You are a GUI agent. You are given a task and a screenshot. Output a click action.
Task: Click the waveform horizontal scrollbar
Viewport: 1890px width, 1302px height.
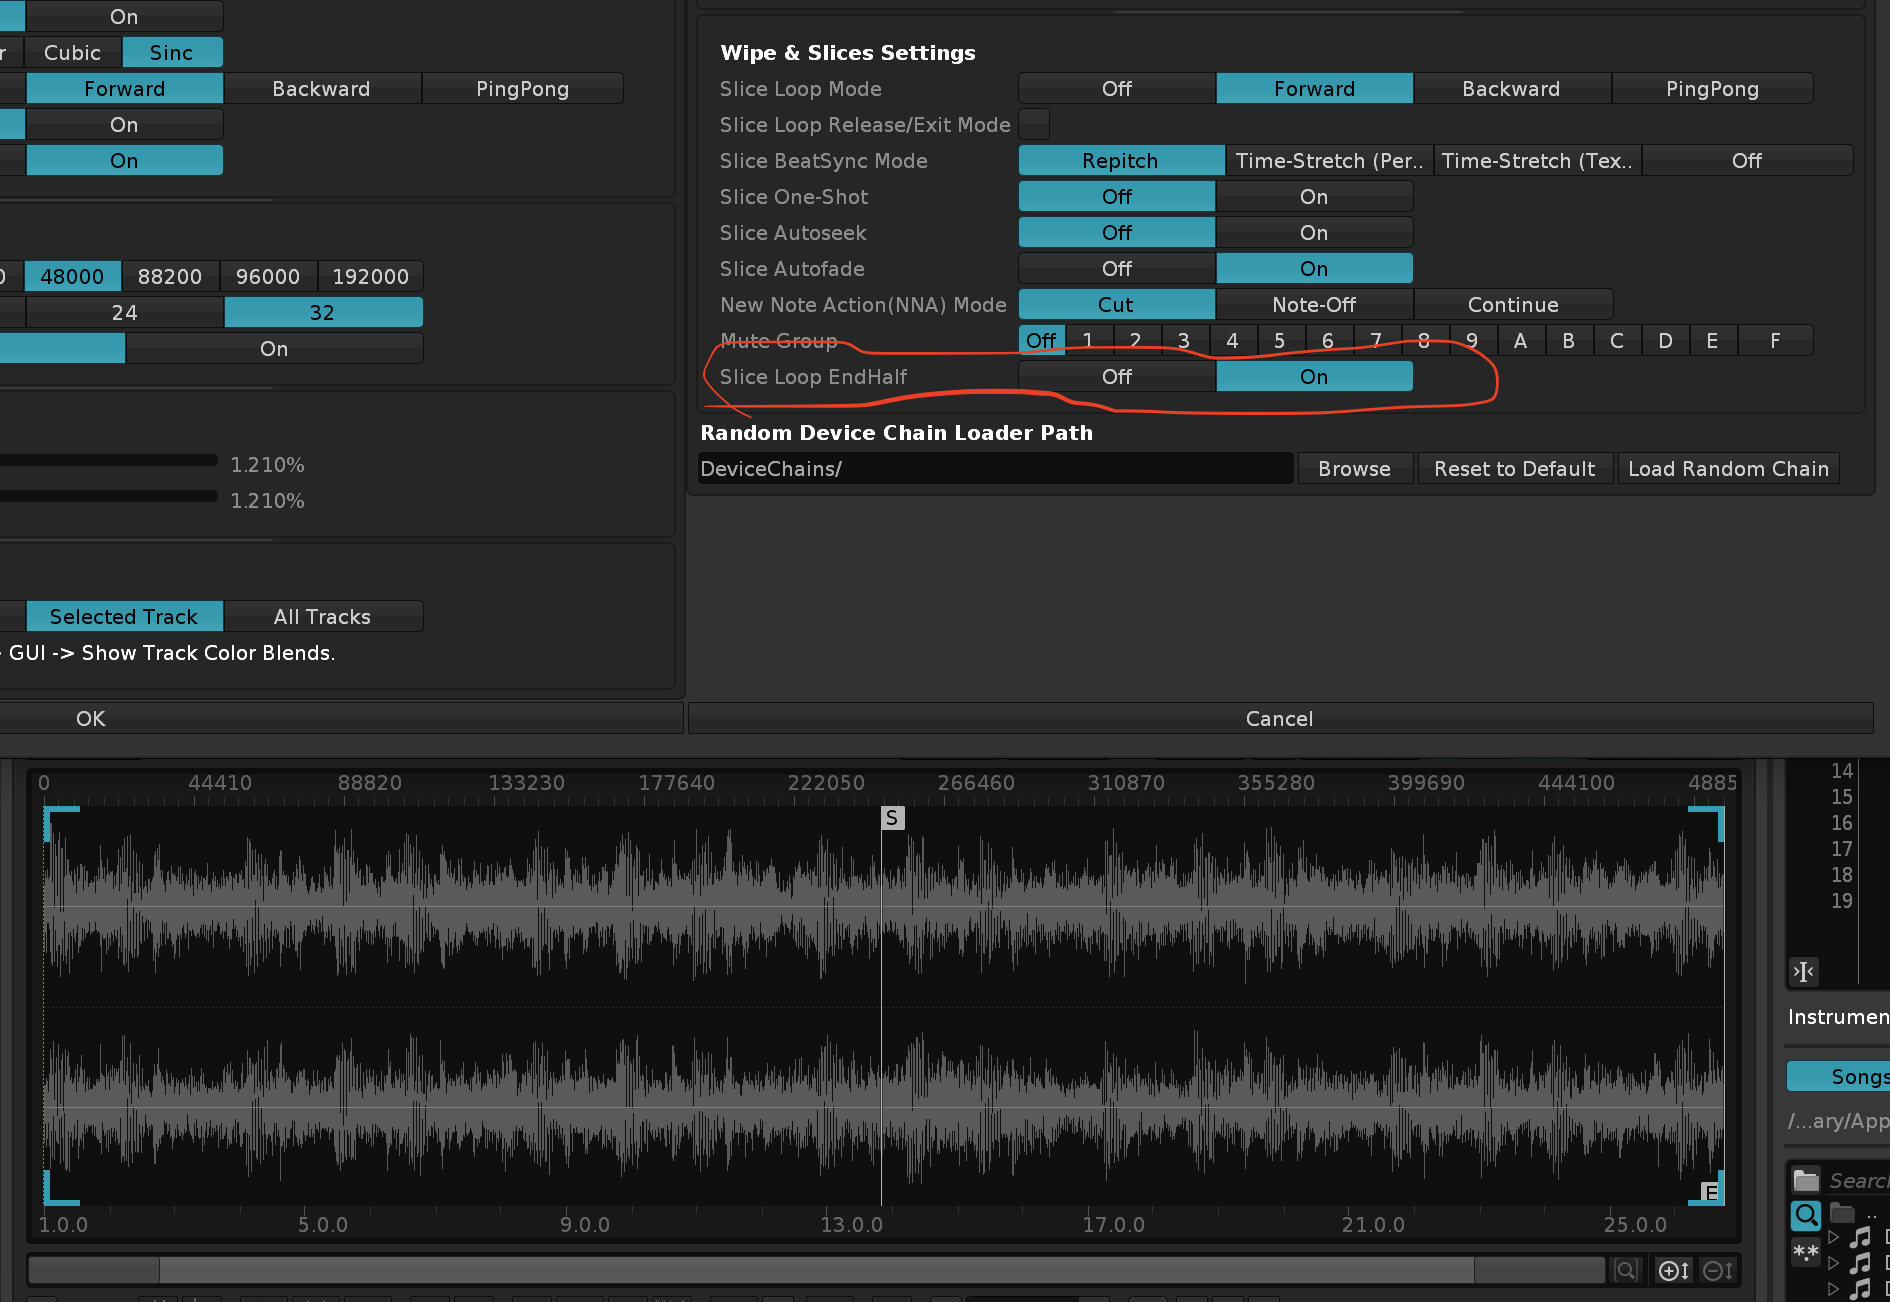pos(816,1270)
